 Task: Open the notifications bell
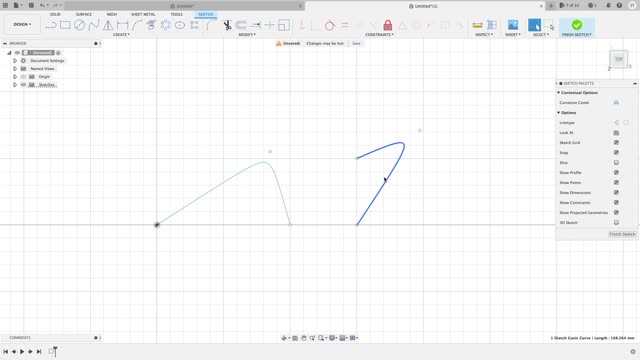(x=608, y=5)
